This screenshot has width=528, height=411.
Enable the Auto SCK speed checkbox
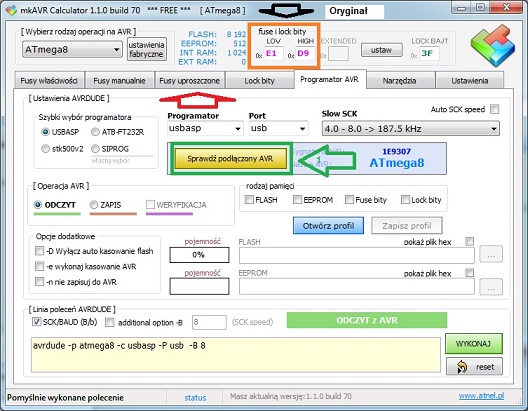pos(495,109)
